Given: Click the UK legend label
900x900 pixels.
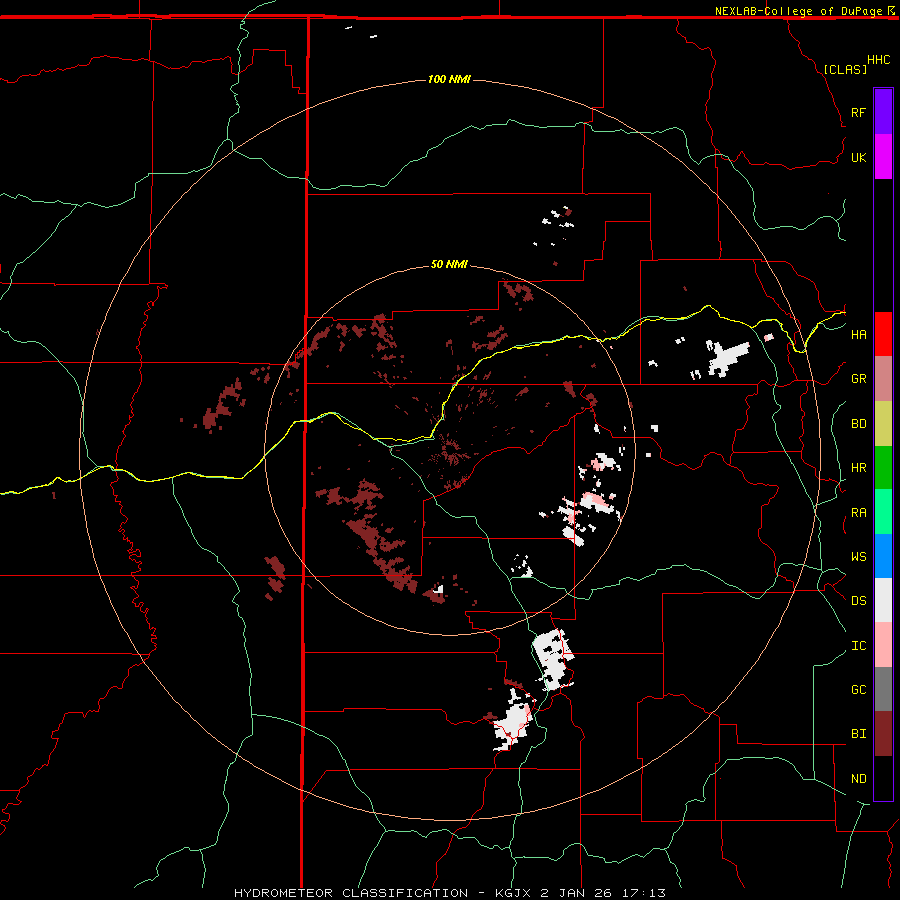Looking at the screenshot, I should tap(858, 157).
